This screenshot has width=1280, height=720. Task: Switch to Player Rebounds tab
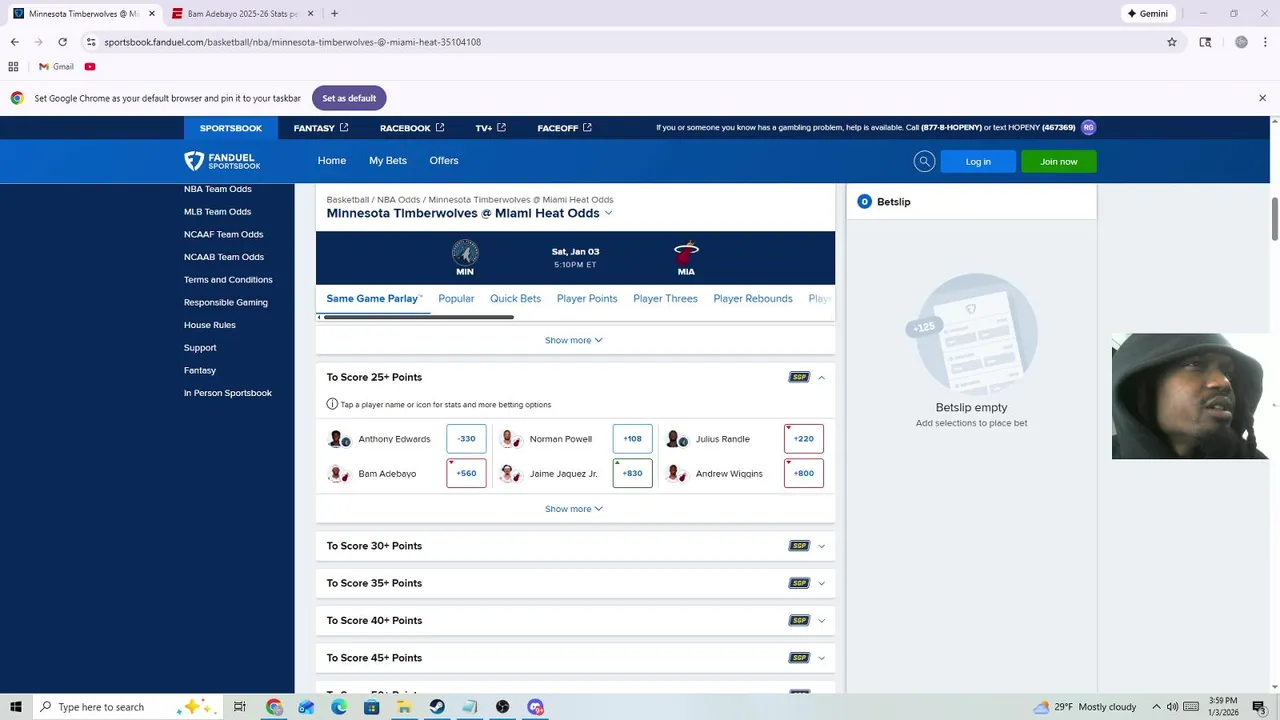click(753, 299)
